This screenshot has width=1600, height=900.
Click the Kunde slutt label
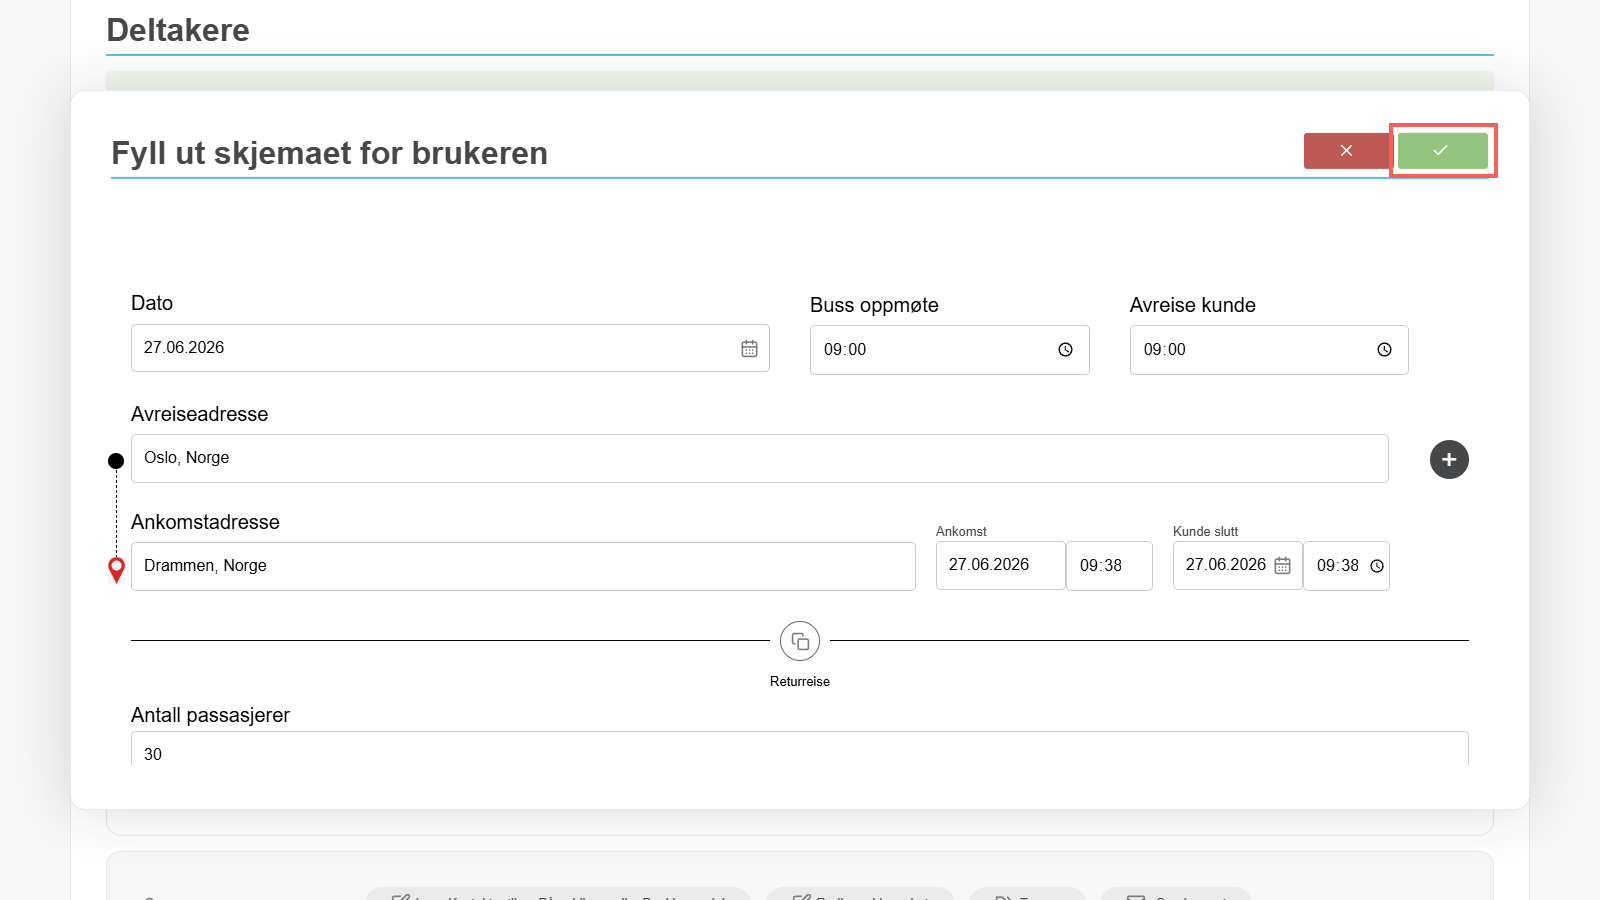tap(1205, 531)
